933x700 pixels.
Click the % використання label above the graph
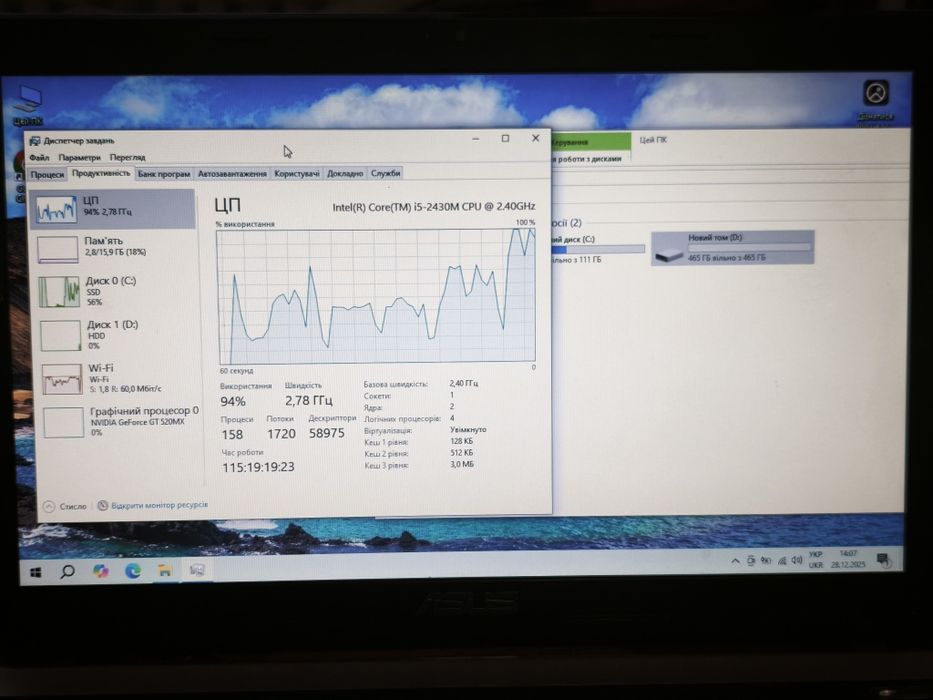pyautogui.click(x=245, y=224)
